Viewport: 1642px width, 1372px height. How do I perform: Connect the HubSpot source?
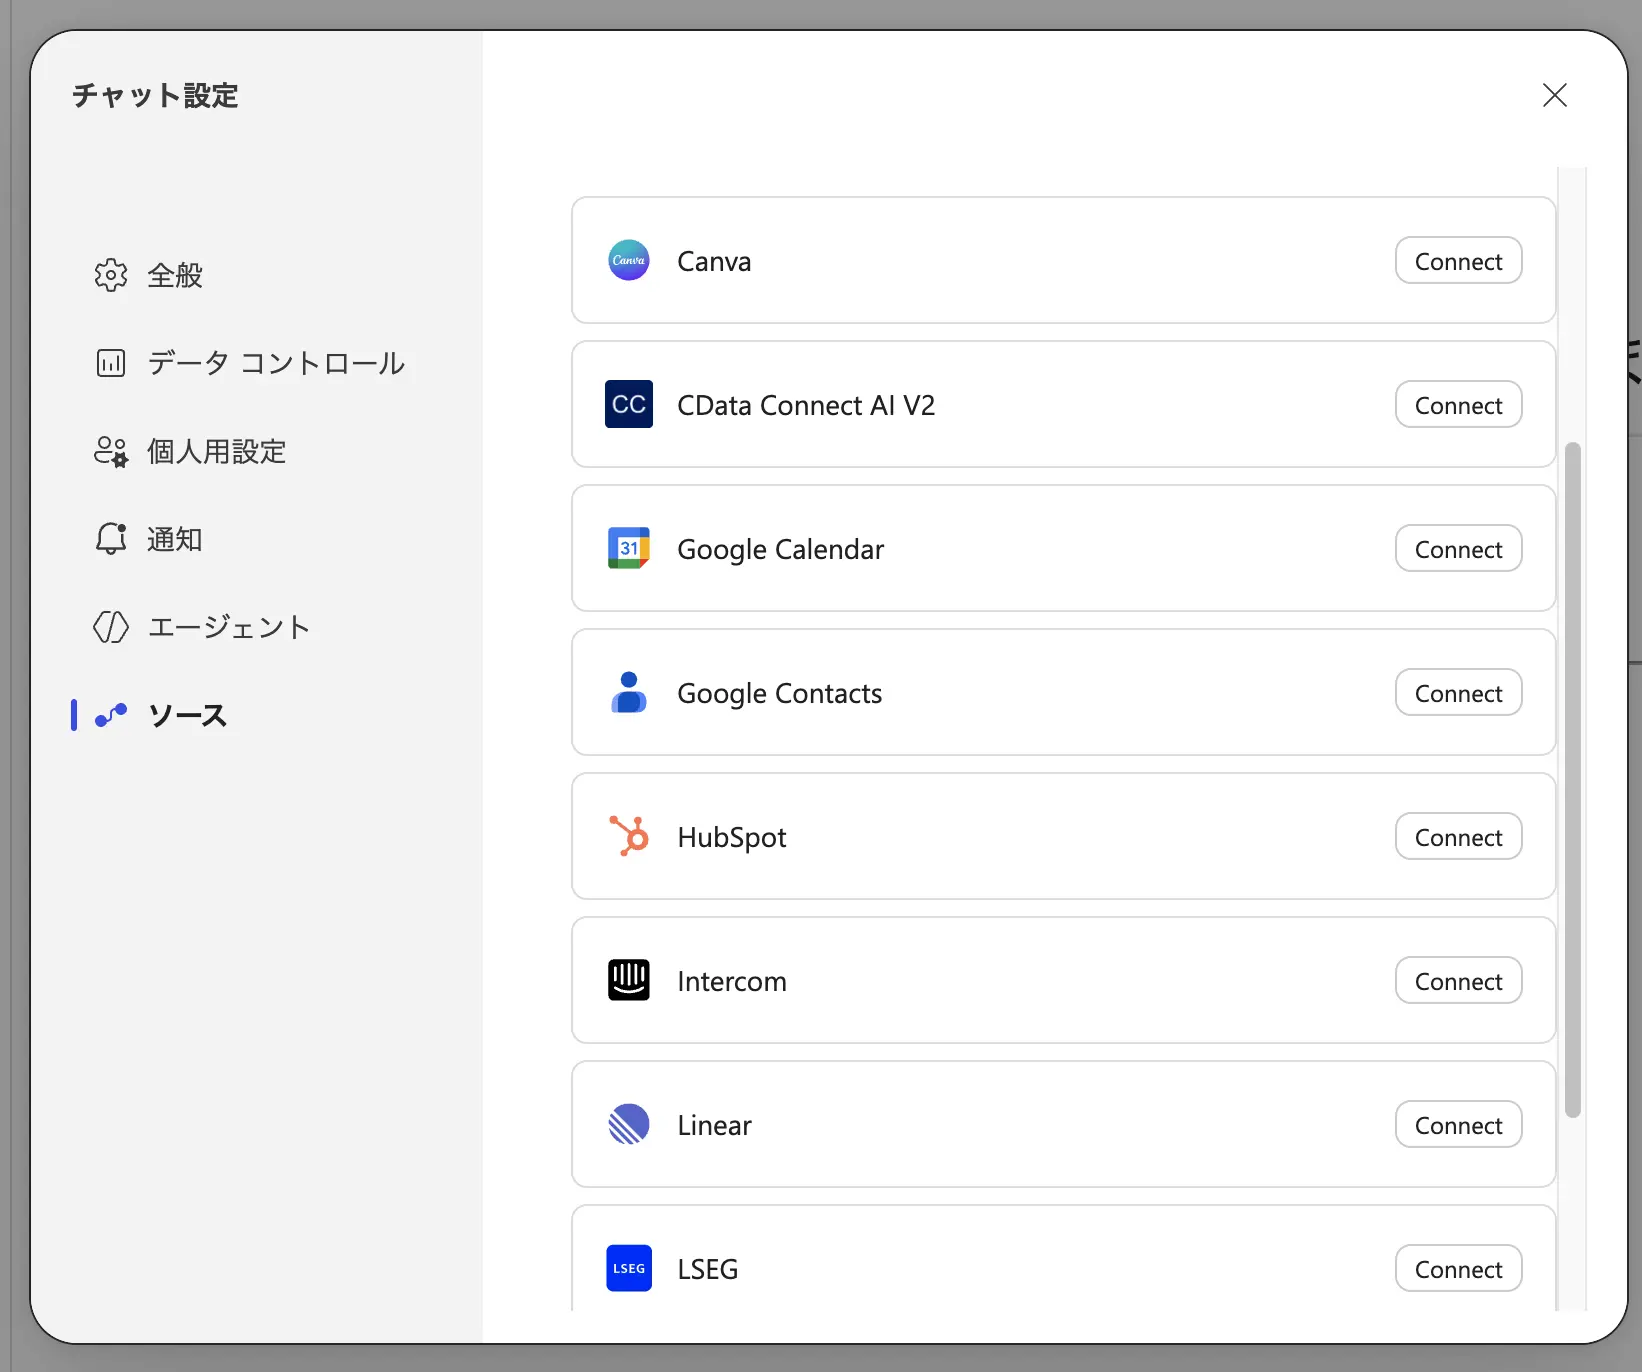click(x=1458, y=837)
